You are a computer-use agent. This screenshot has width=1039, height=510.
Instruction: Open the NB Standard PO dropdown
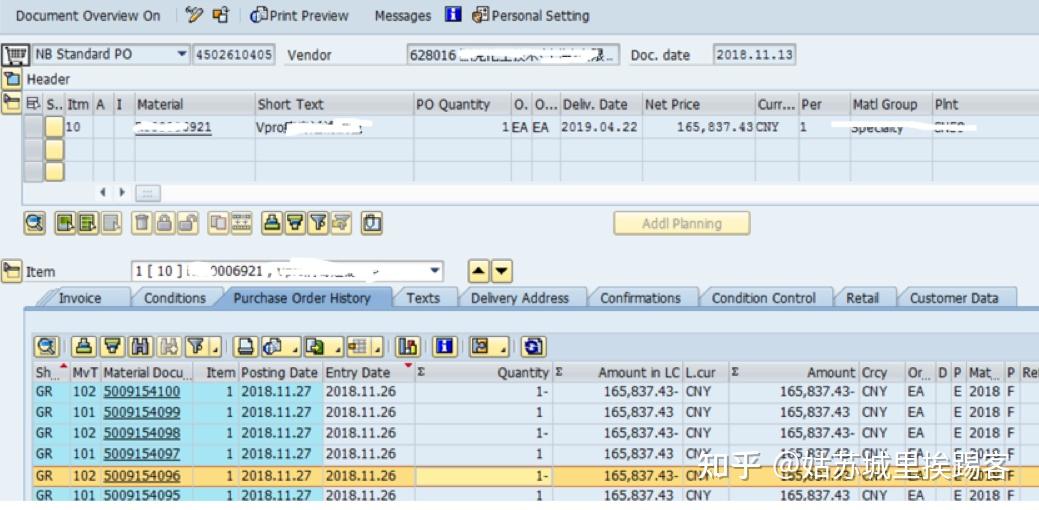[182, 54]
